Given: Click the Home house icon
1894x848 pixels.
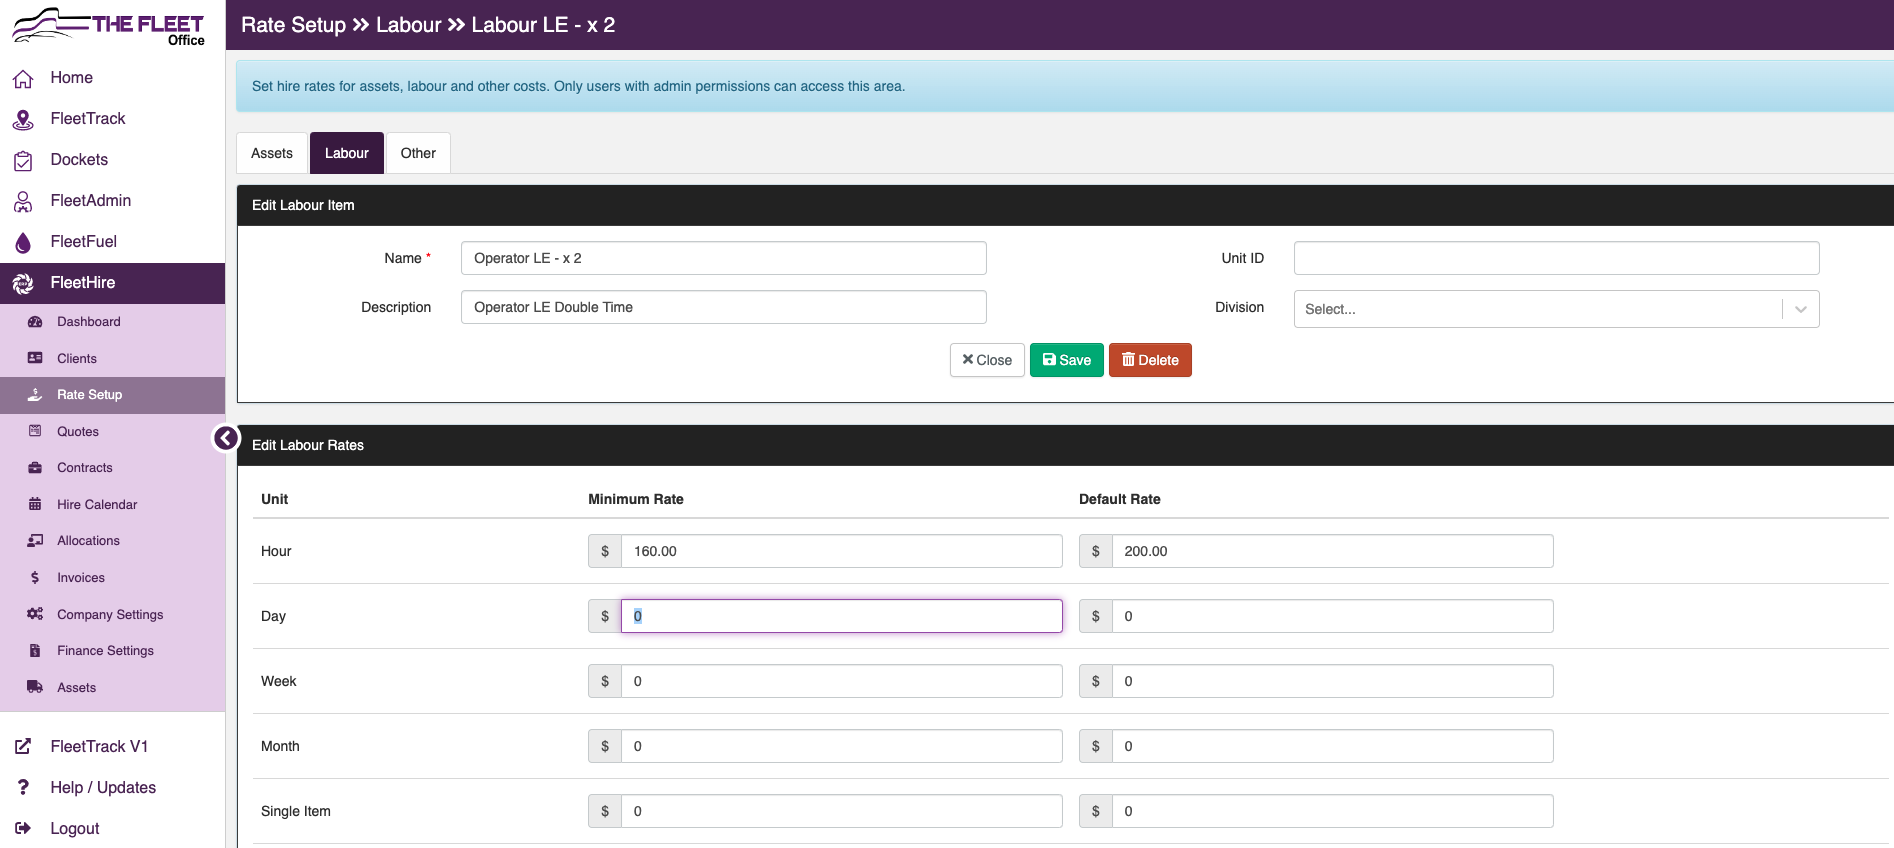Looking at the screenshot, I should [x=23, y=78].
